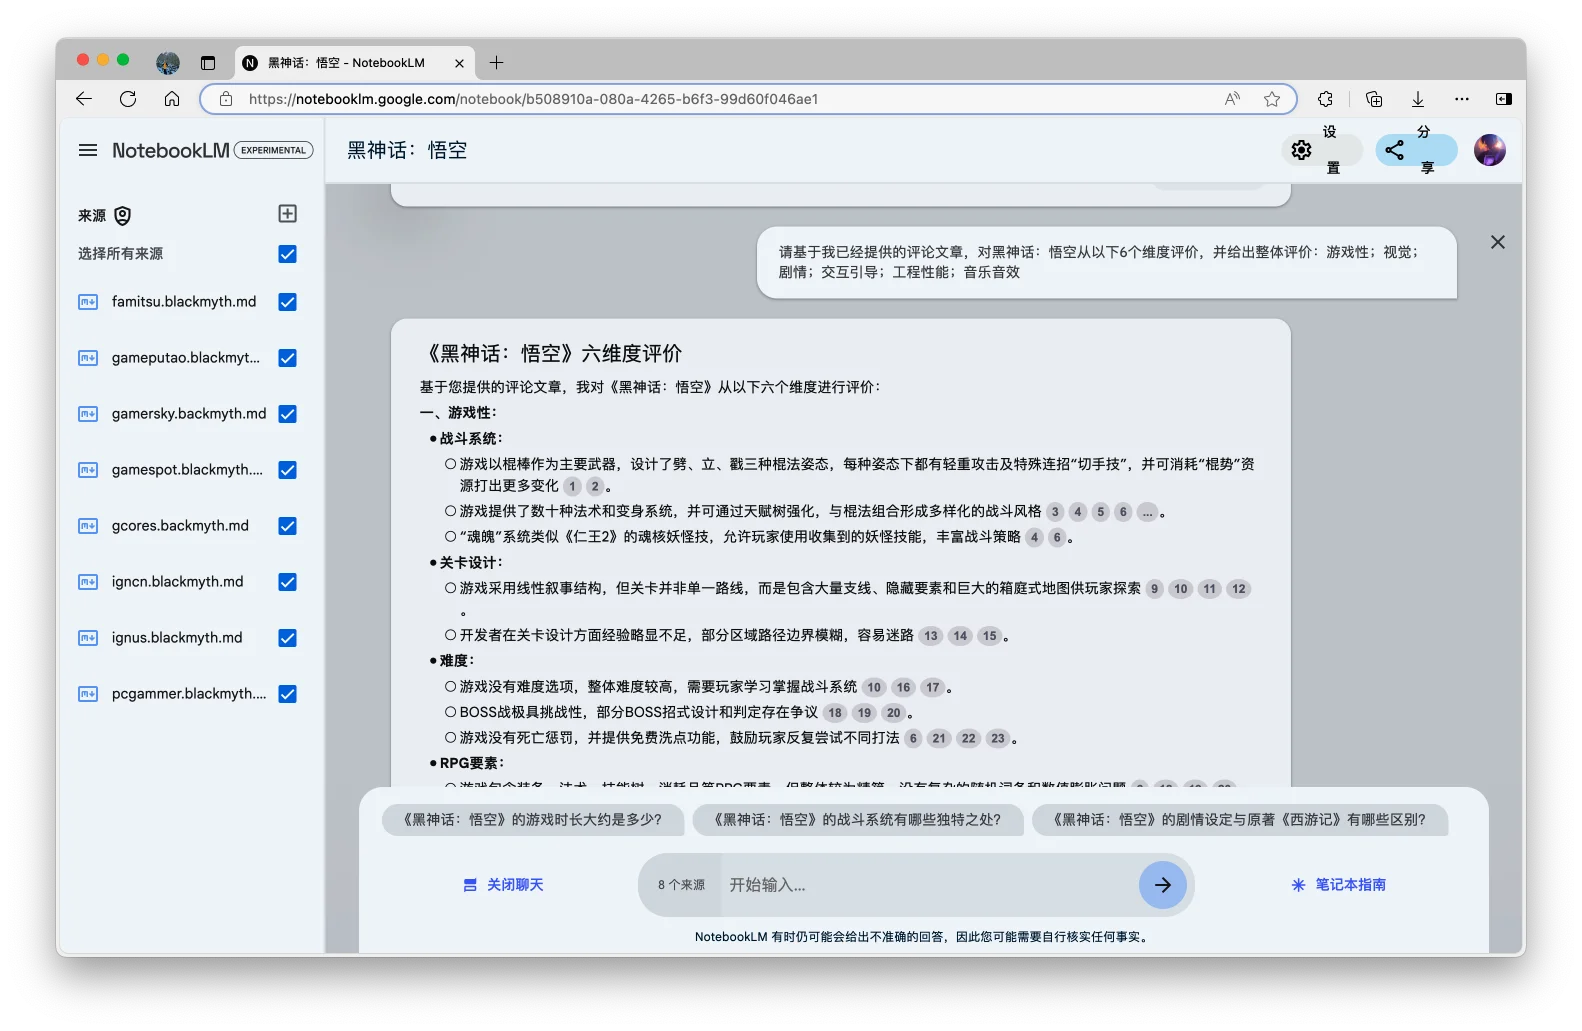Viewport: 1582px width, 1031px height.
Task: Open citation number 1
Action: coord(572,487)
